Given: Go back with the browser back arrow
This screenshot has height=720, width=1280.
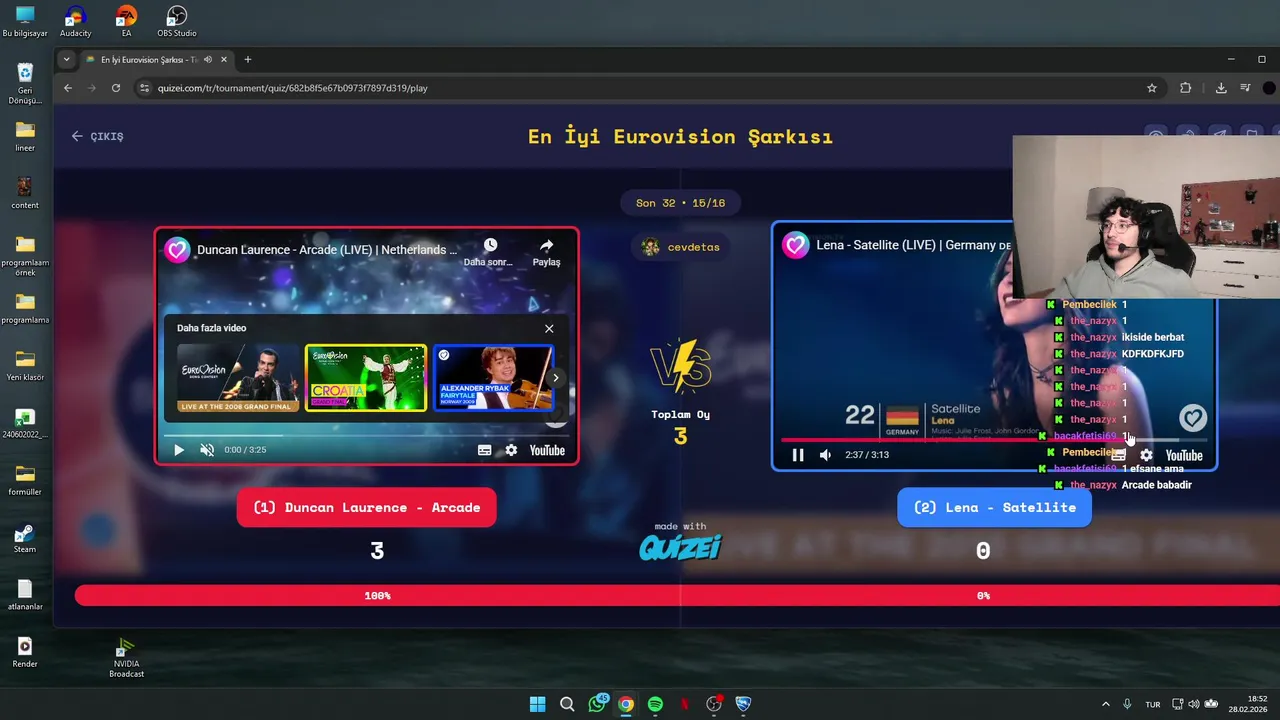Looking at the screenshot, I should tap(68, 88).
